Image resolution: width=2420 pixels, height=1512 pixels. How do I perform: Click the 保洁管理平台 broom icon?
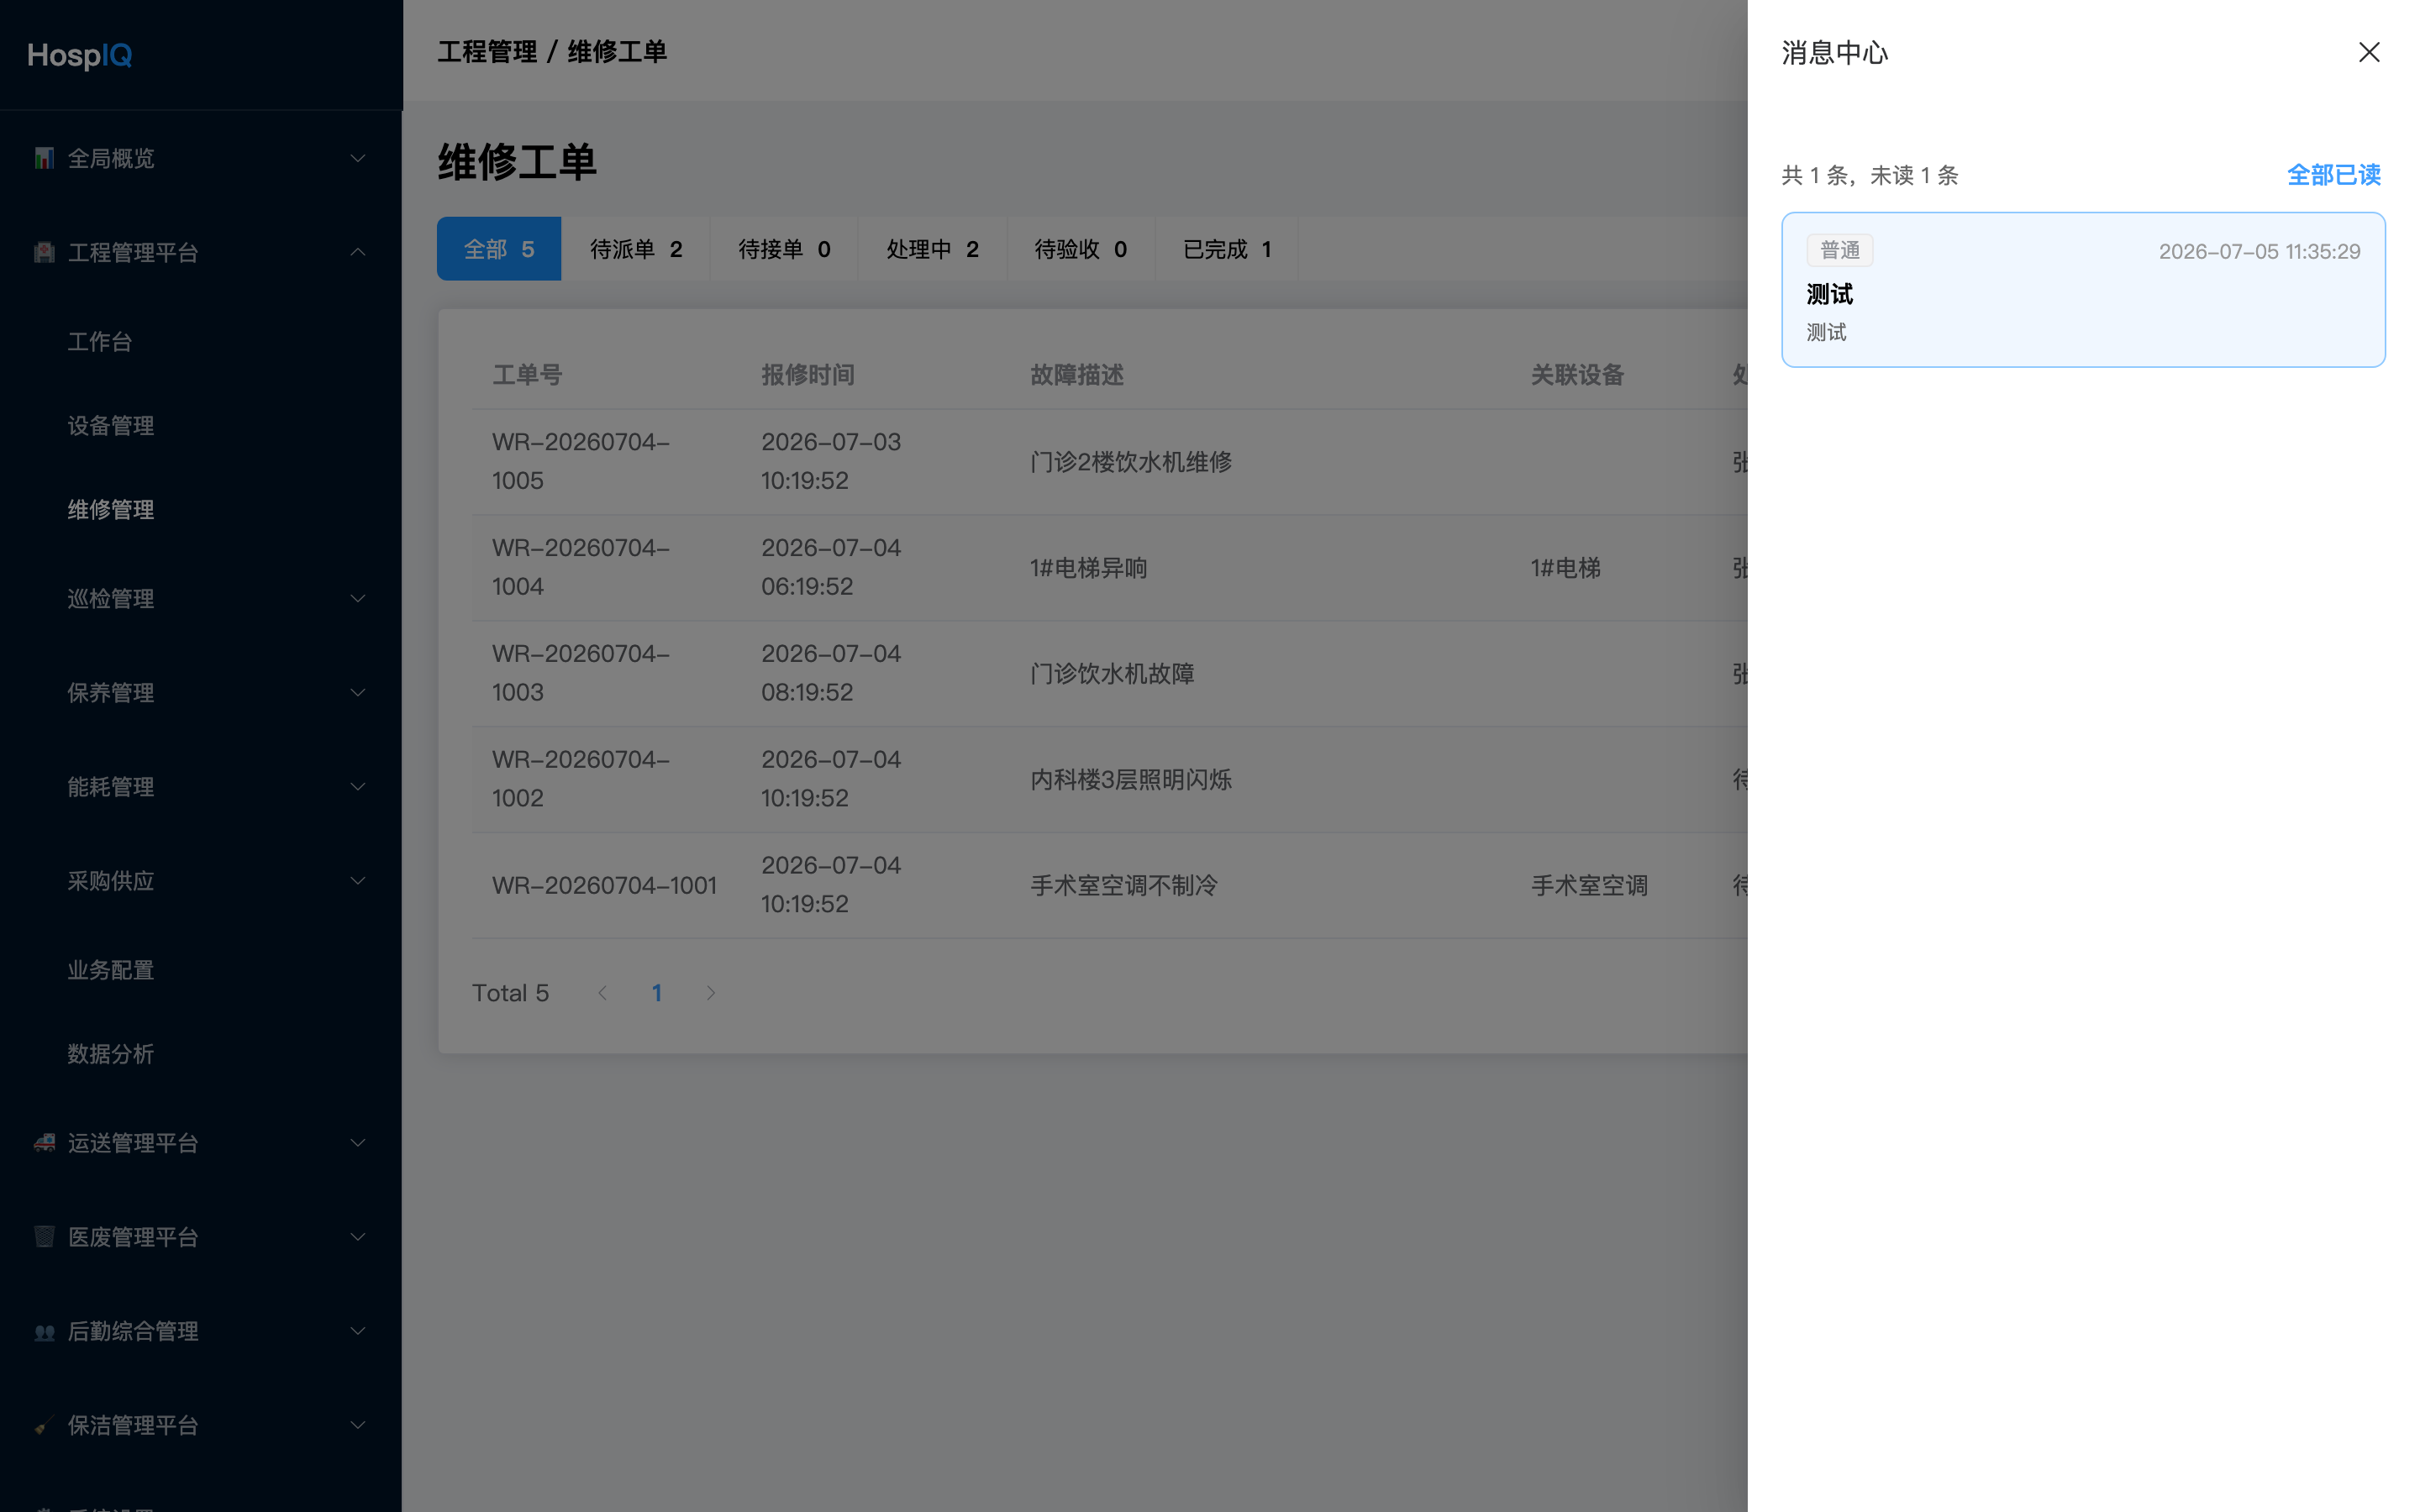pos(44,1424)
